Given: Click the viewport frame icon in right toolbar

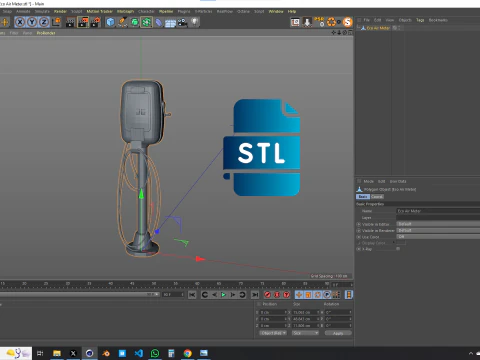Looking at the screenshot, I should (x=295, y=22).
